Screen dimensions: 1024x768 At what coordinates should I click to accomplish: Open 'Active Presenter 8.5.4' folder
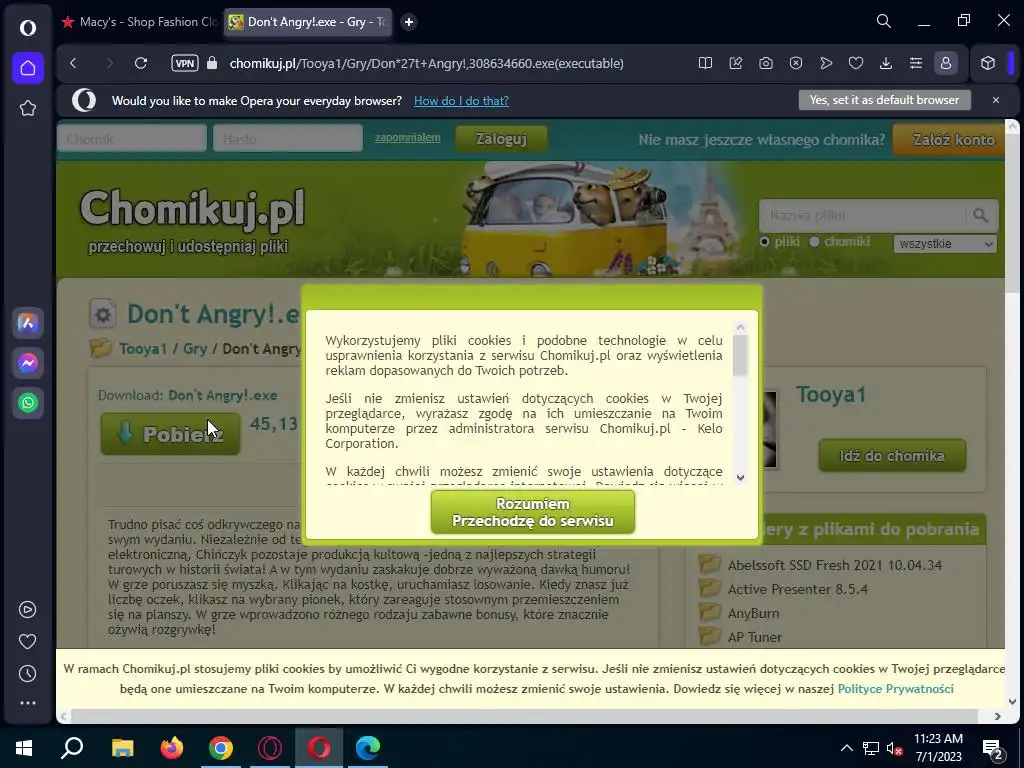[798, 589]
